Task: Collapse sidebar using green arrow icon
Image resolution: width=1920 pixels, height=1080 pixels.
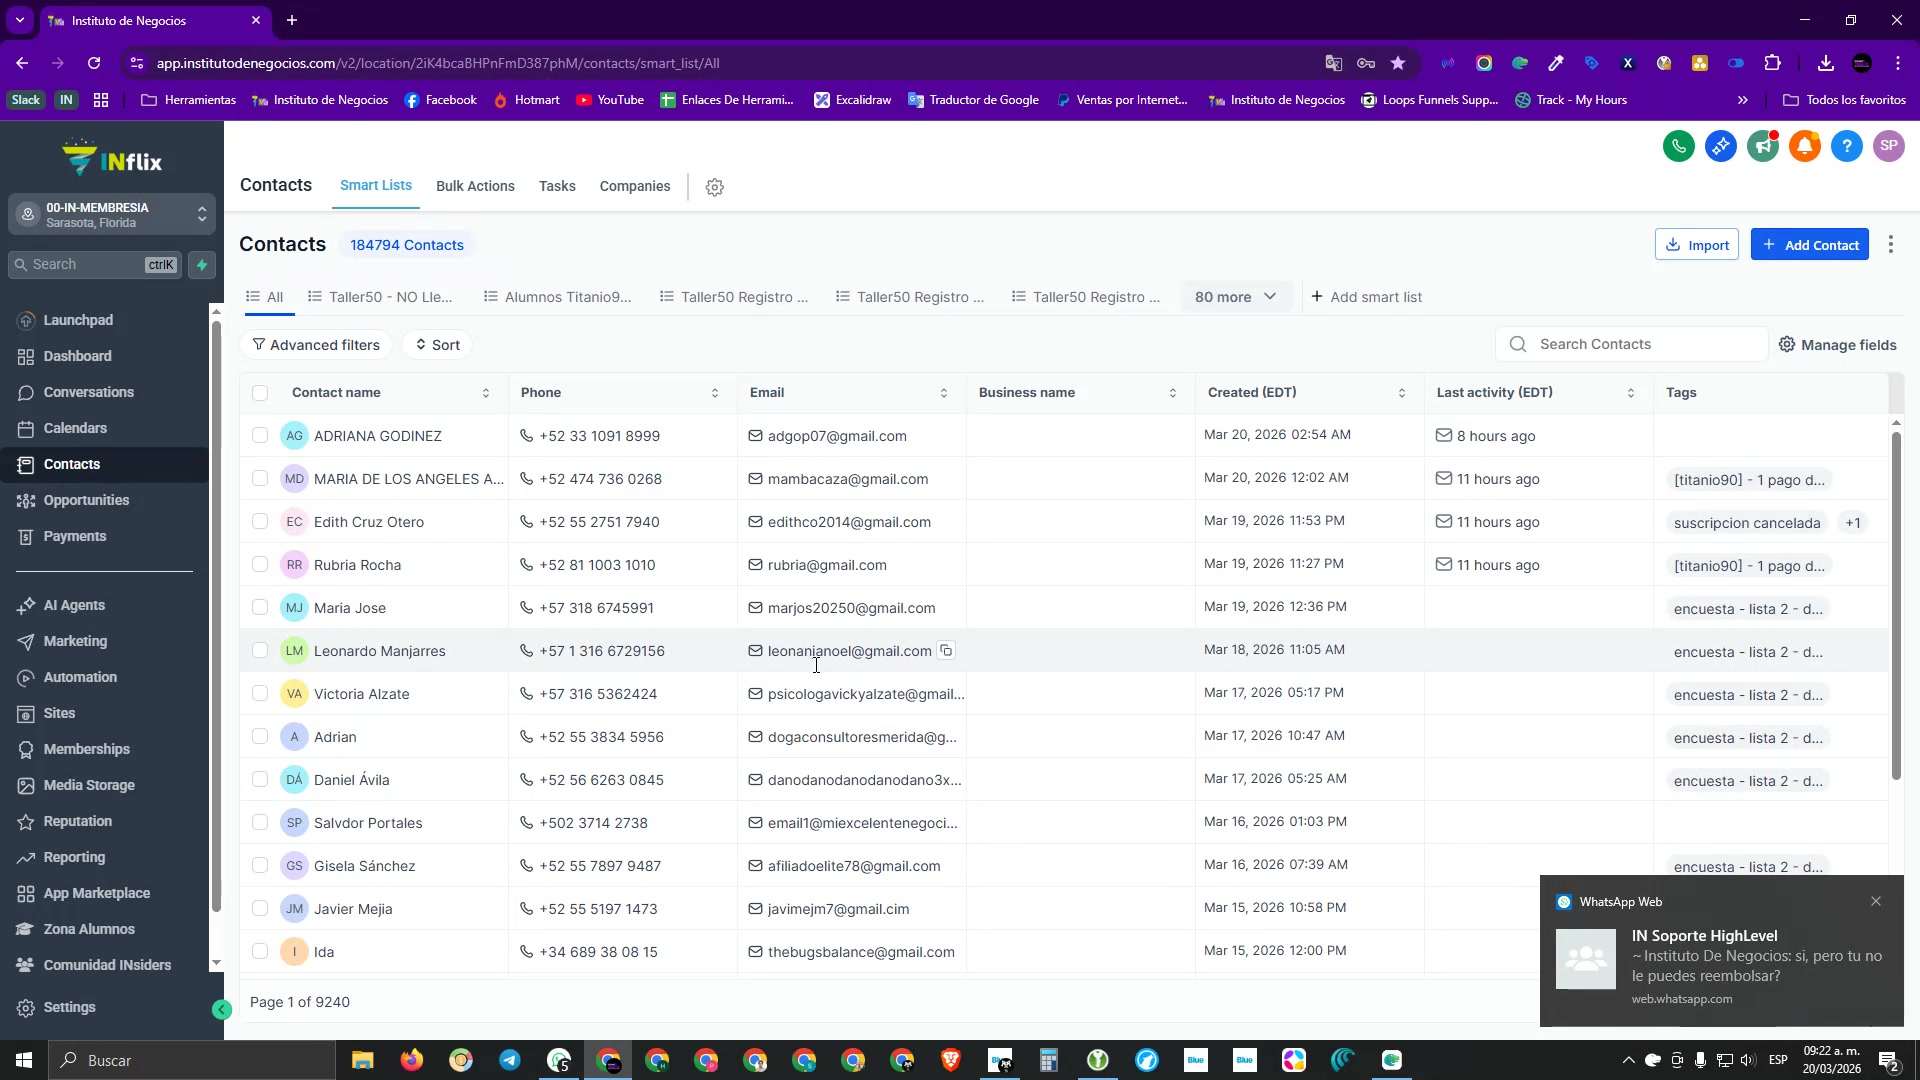Action: pos(222,1009)
